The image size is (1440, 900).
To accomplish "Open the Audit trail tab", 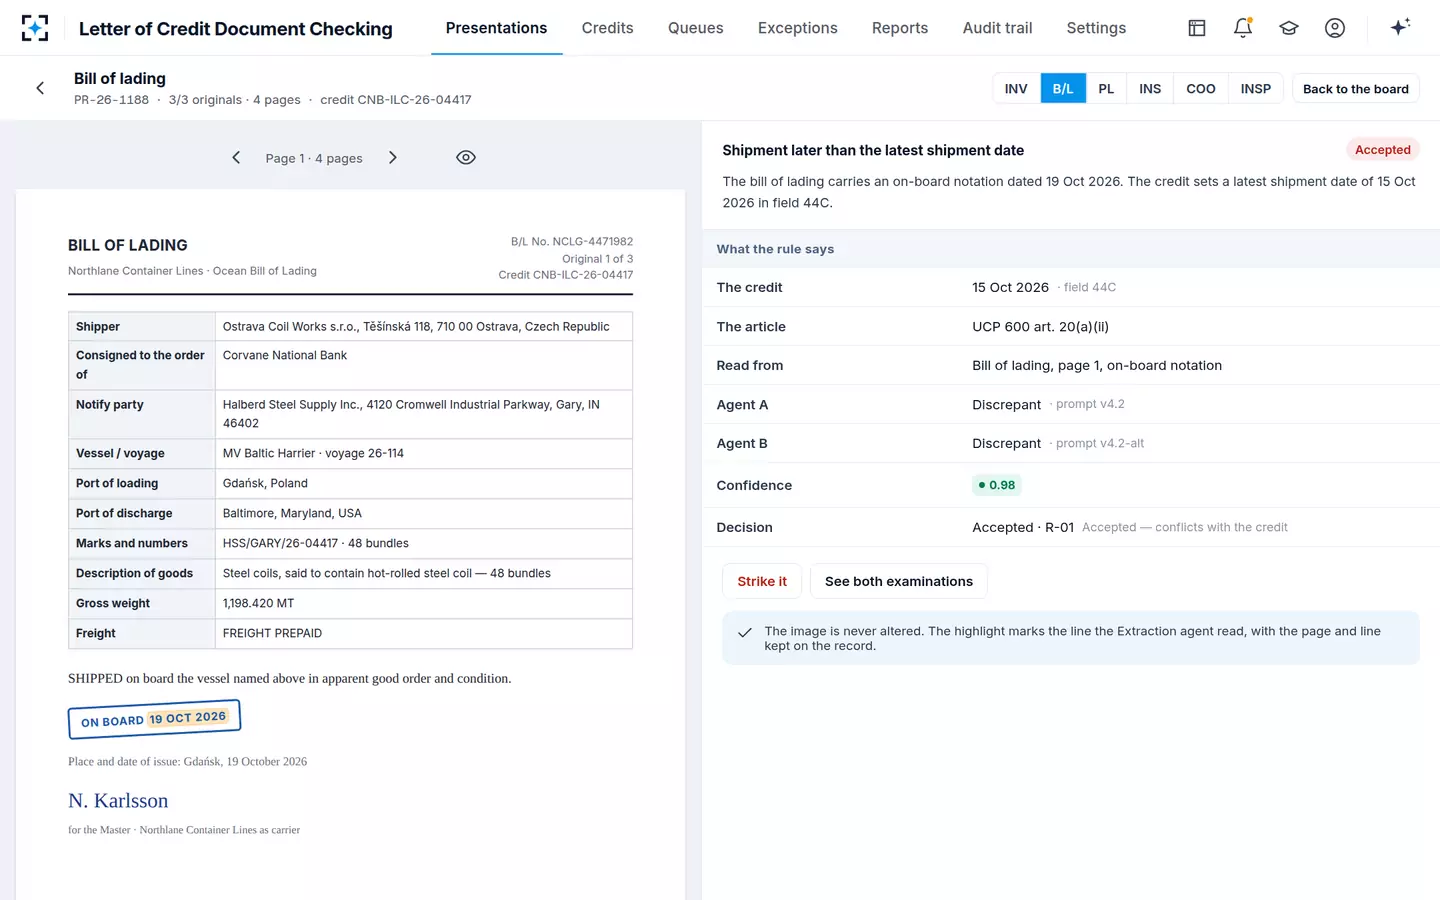I will click(x=997, y=28).
